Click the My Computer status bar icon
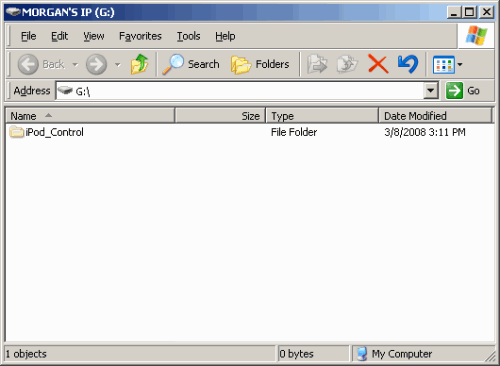 (362, 354)
